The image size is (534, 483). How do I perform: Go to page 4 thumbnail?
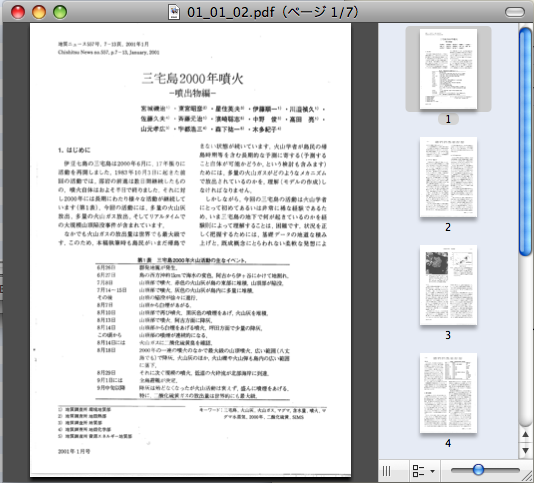[448, 393]
